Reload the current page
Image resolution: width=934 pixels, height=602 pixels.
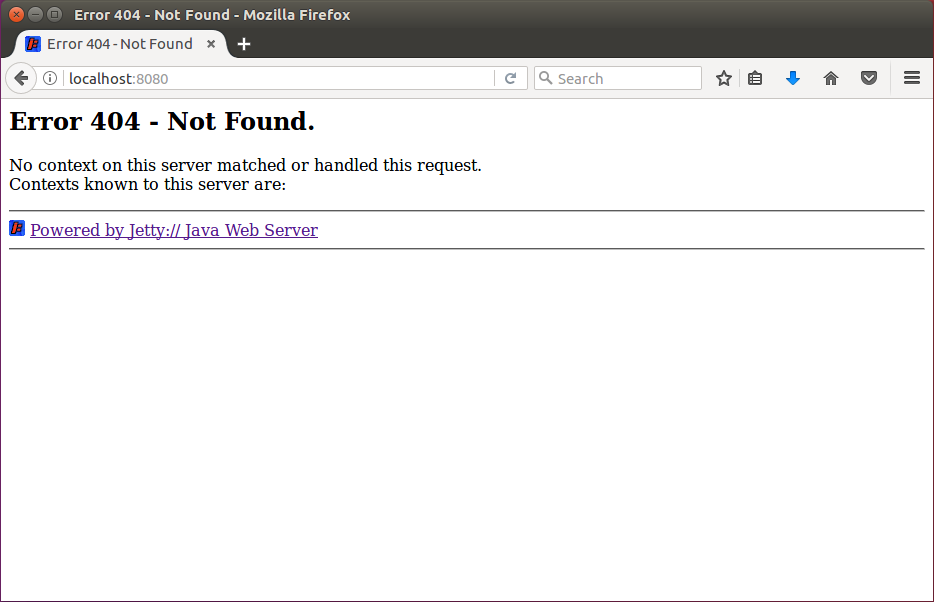click(510, 78)
